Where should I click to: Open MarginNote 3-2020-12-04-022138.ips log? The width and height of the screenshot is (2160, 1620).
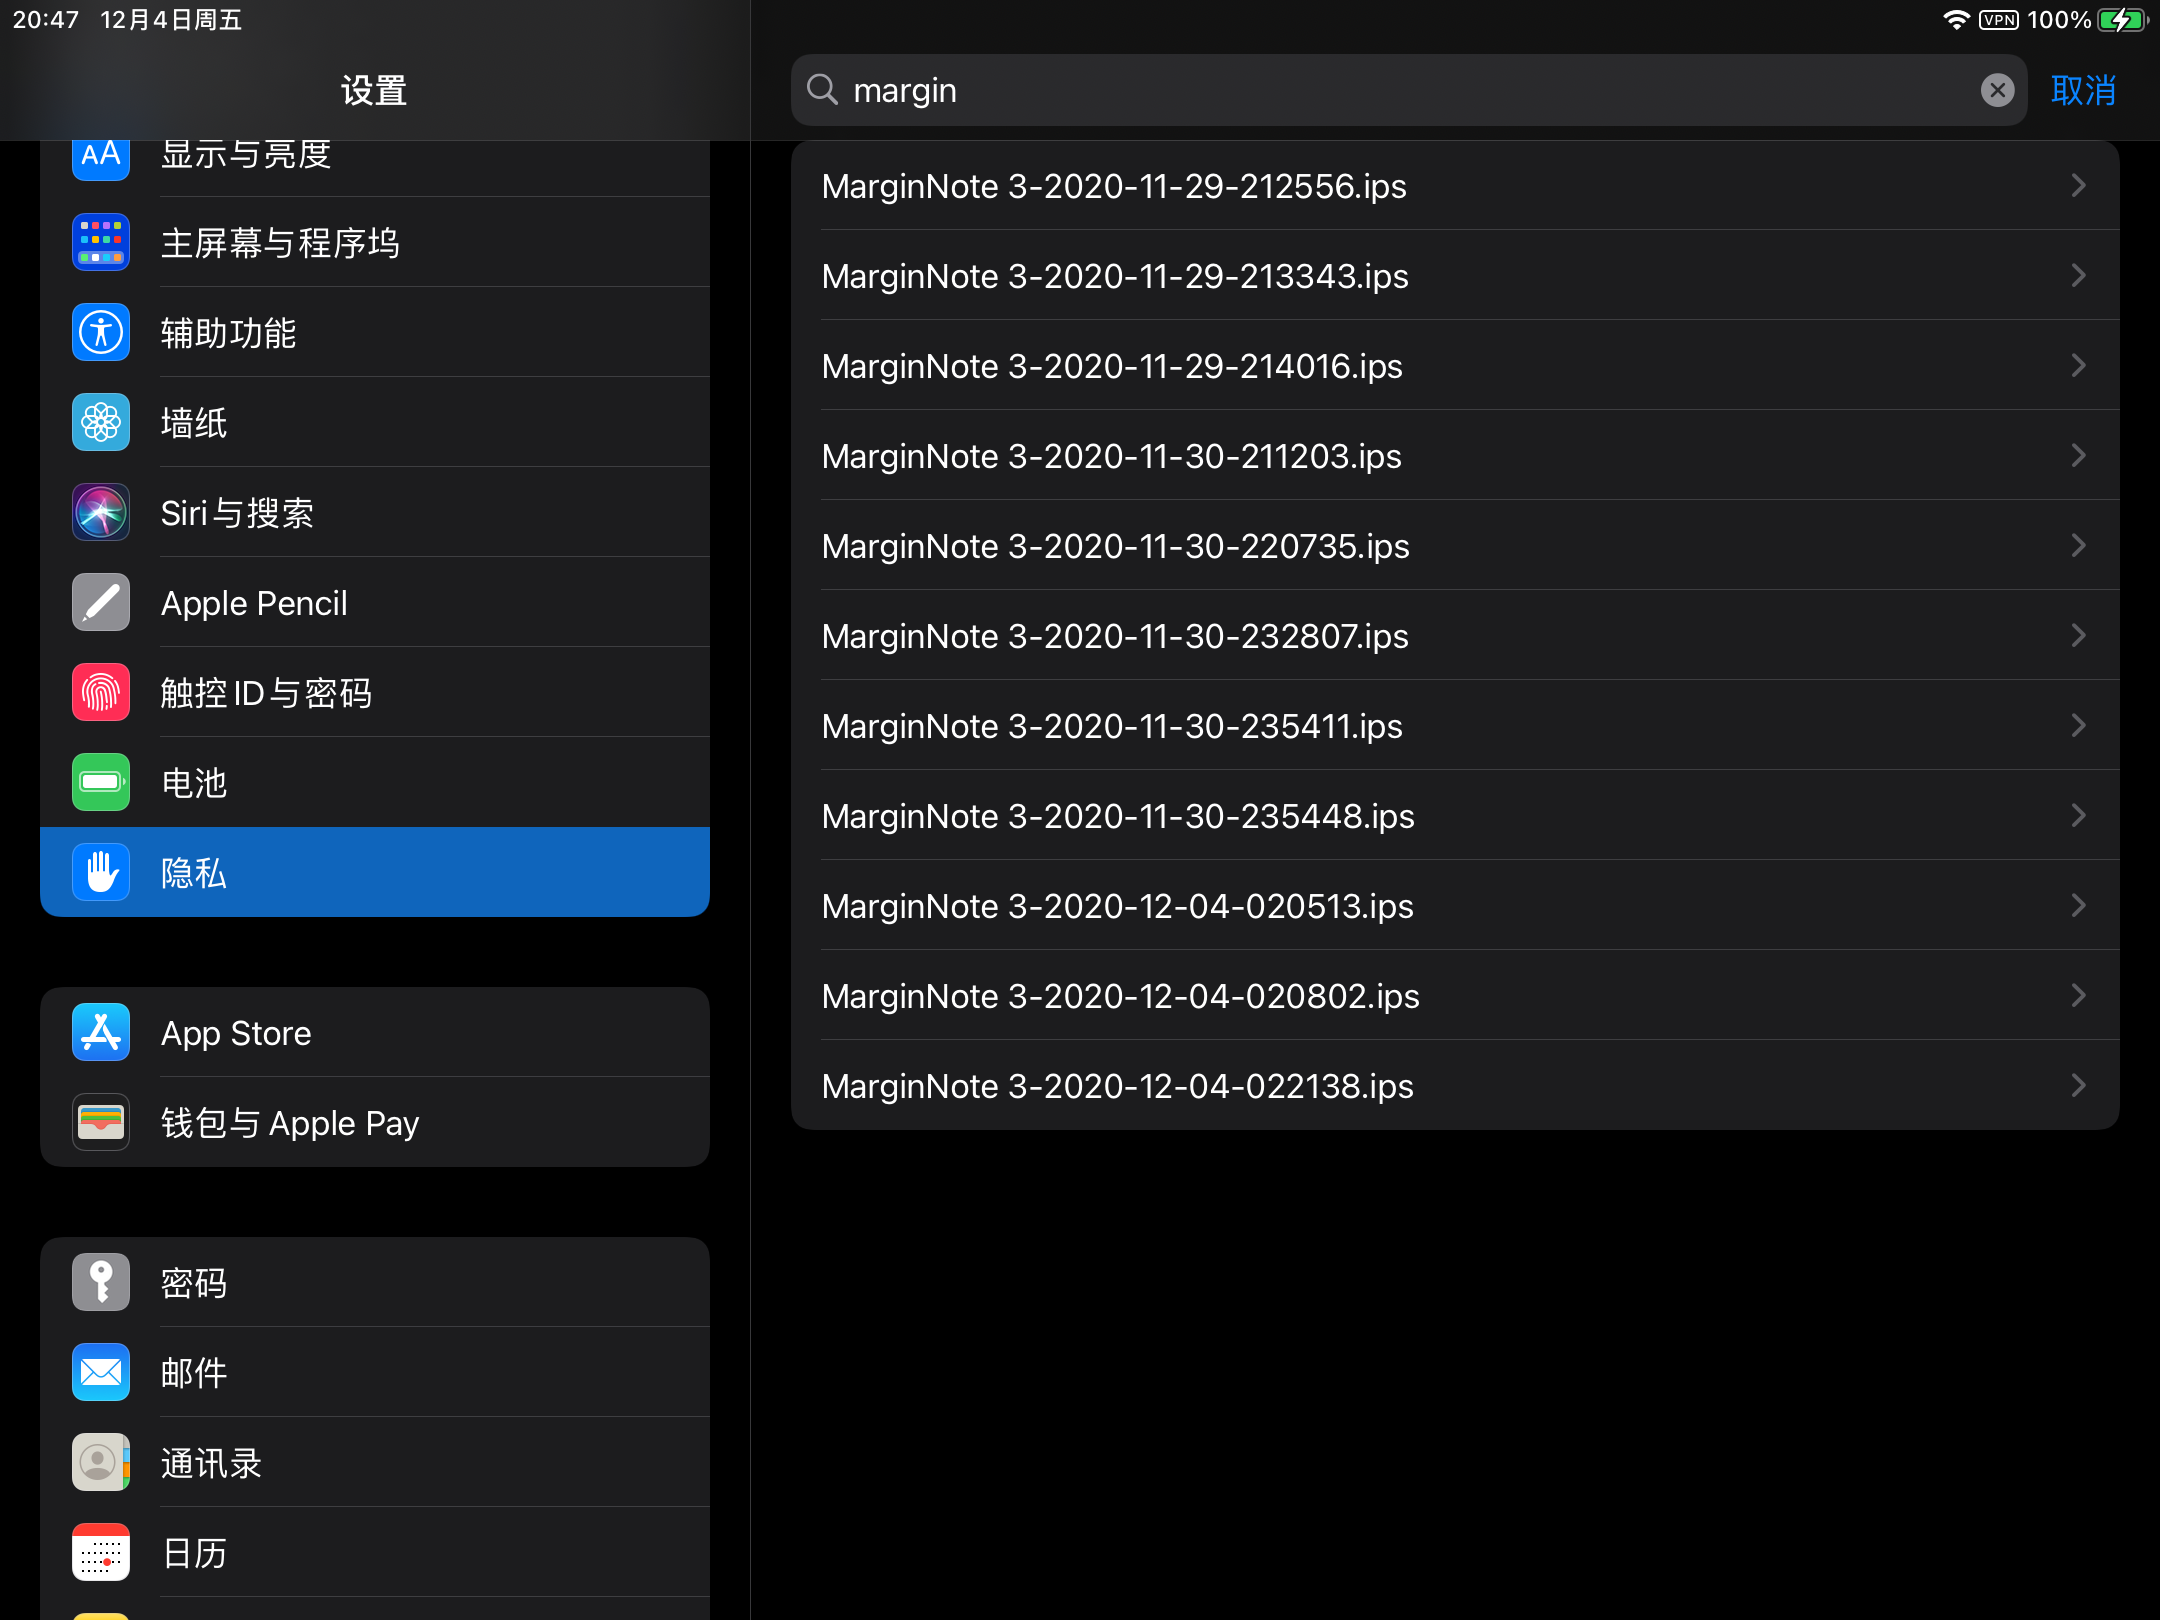(1455, 1085)
